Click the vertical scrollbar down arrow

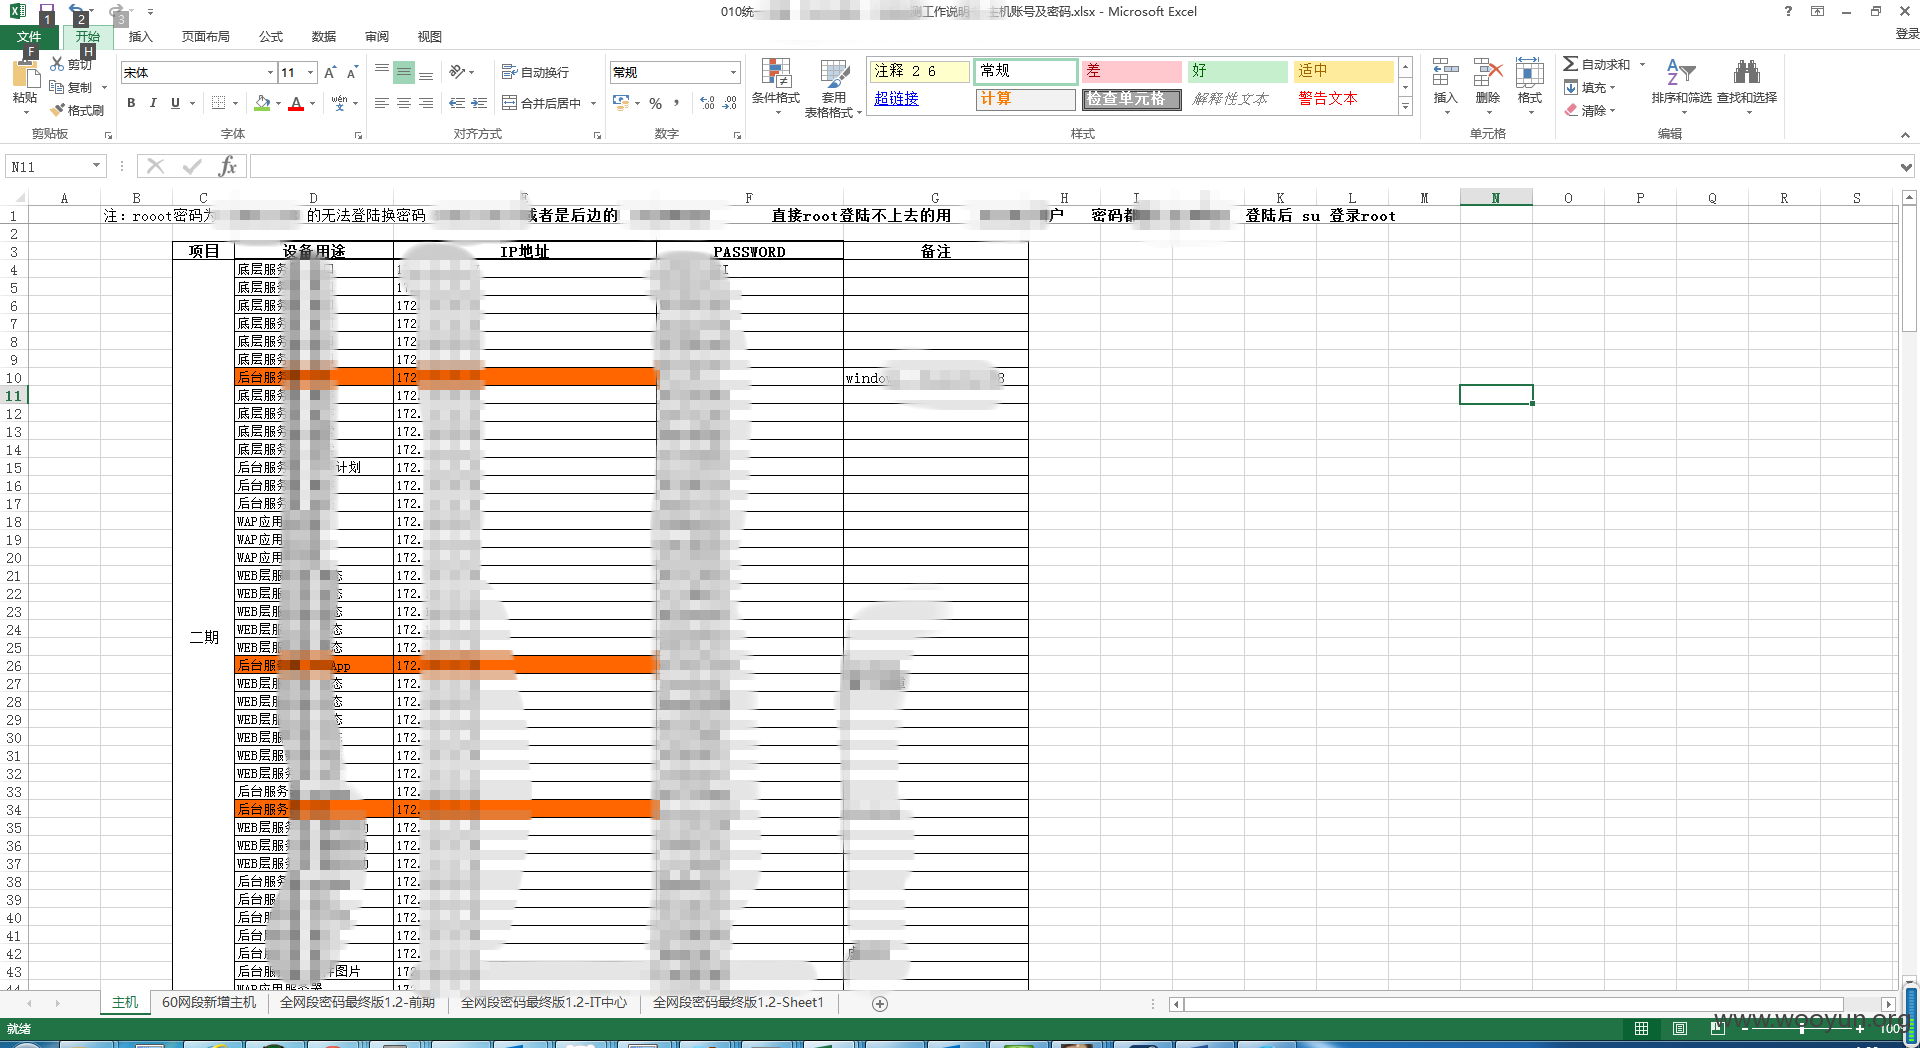click(1909, 983)
